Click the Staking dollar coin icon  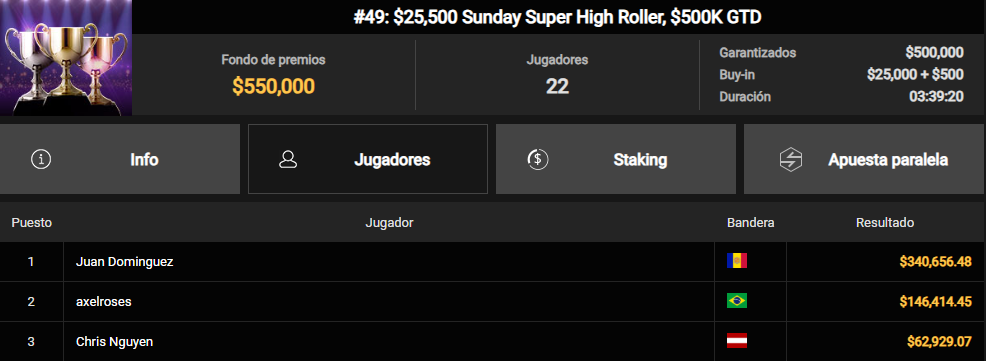tap(538, 159)
